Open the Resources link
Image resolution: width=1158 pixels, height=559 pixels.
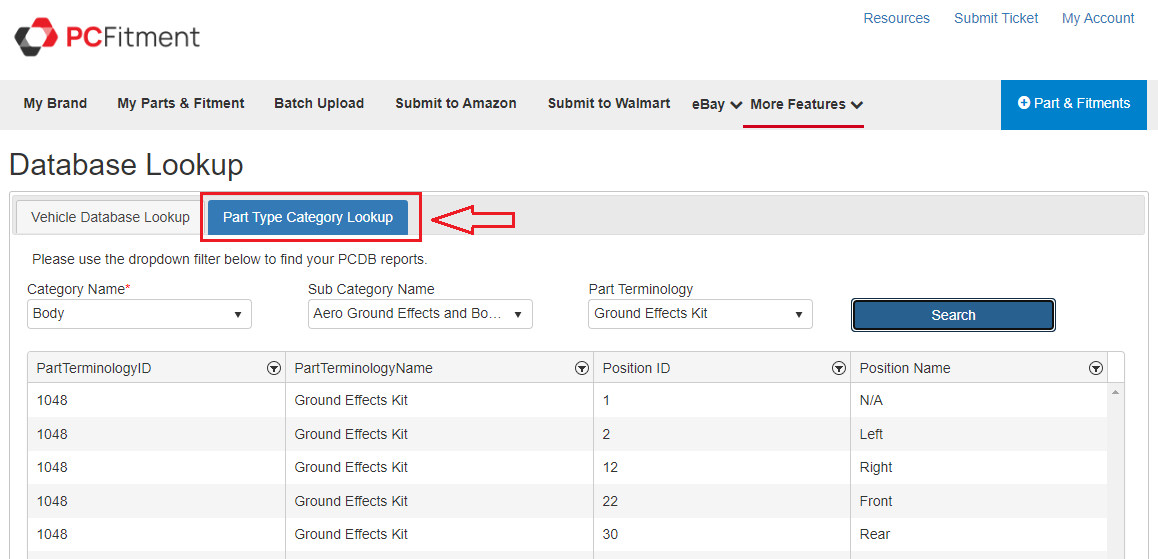[x=896, y=18]
